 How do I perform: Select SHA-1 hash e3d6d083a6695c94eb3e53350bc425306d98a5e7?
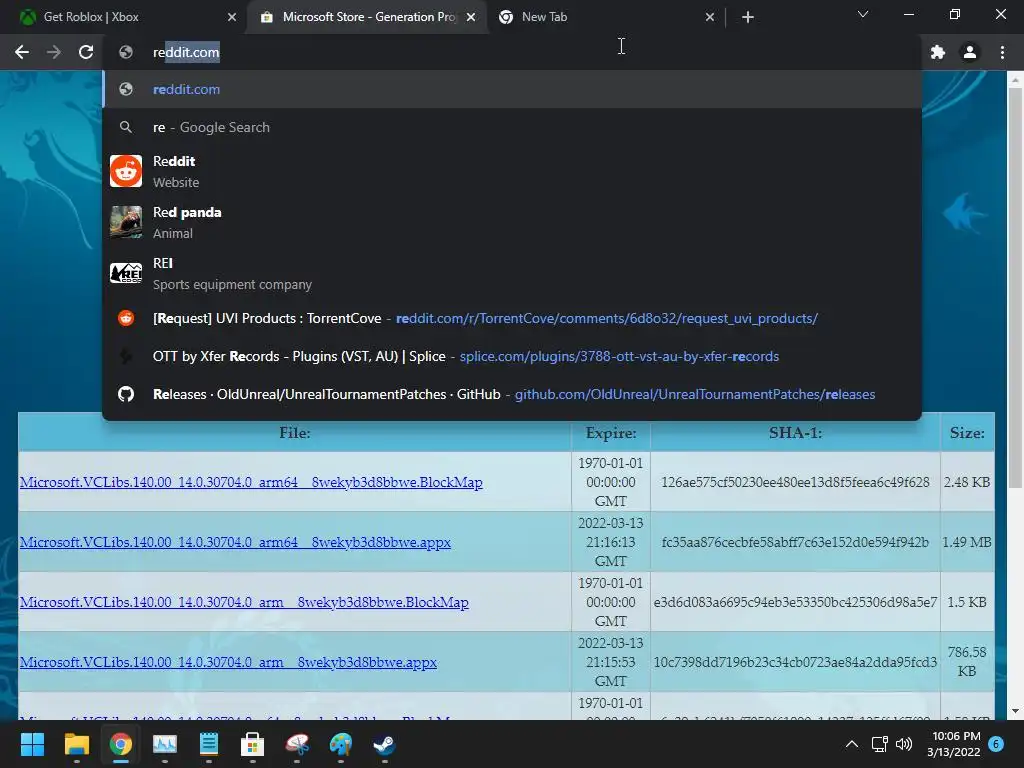tap(795, 602)
